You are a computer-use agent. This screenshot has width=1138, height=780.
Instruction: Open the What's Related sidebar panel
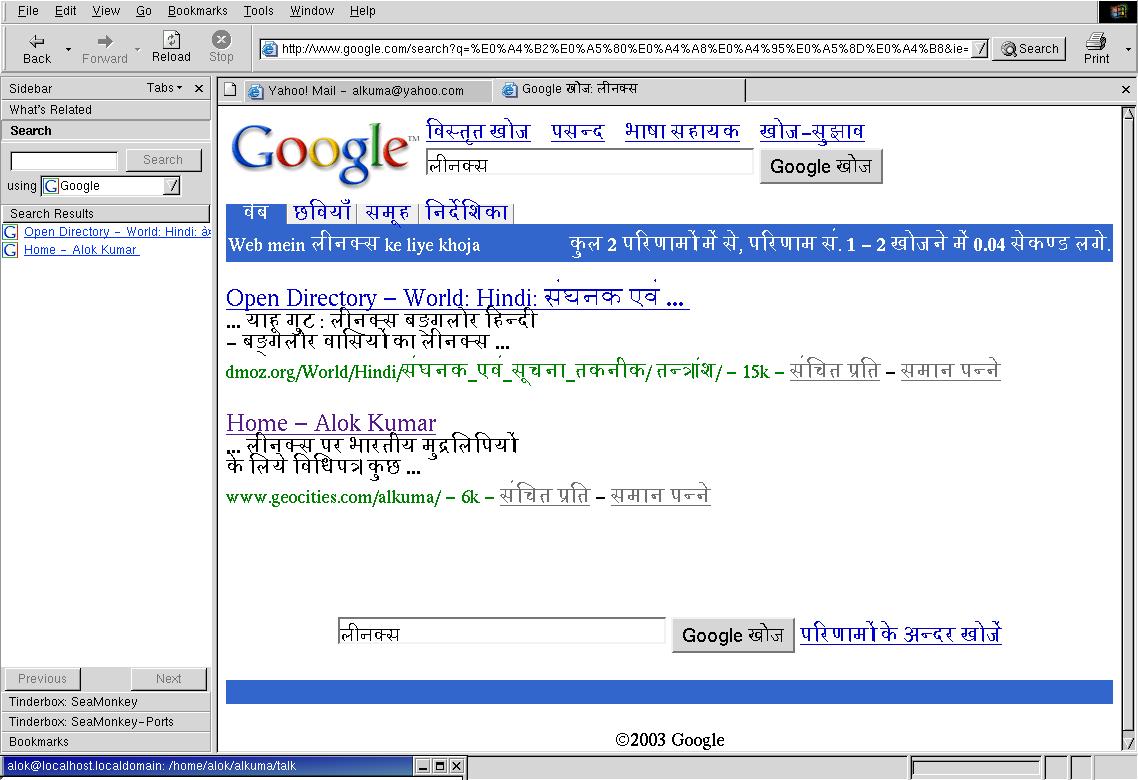[106, 110]
